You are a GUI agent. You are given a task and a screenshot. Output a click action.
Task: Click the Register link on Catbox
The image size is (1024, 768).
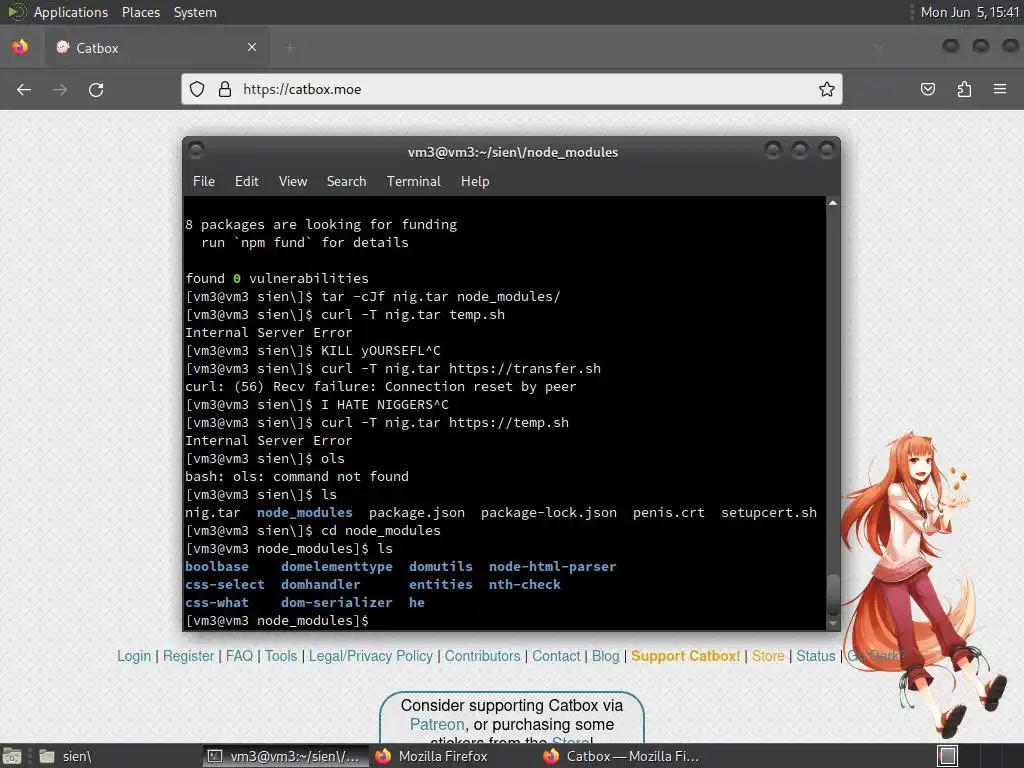189,656
